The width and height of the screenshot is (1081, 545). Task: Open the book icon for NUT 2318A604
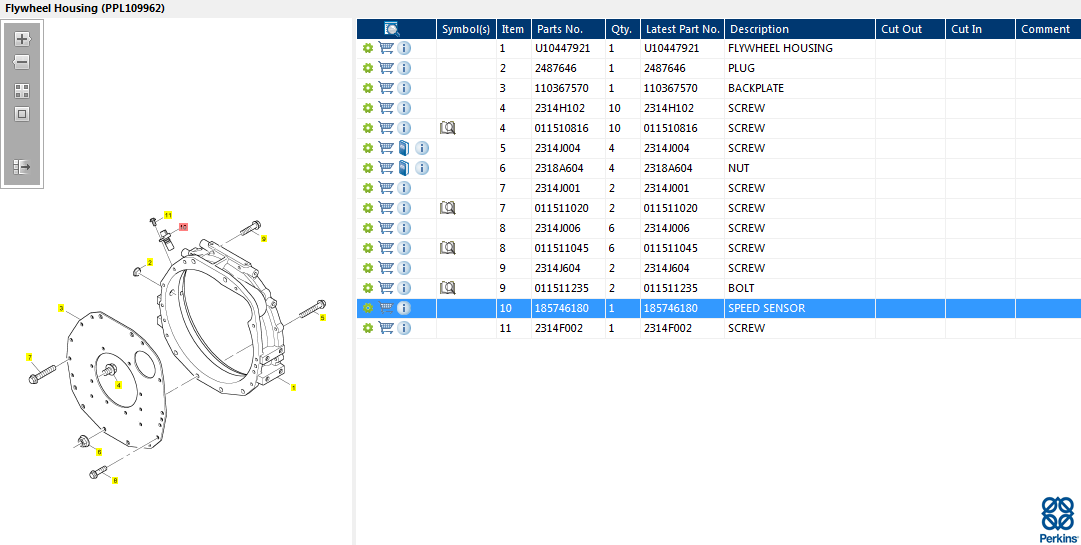point(405,168)
